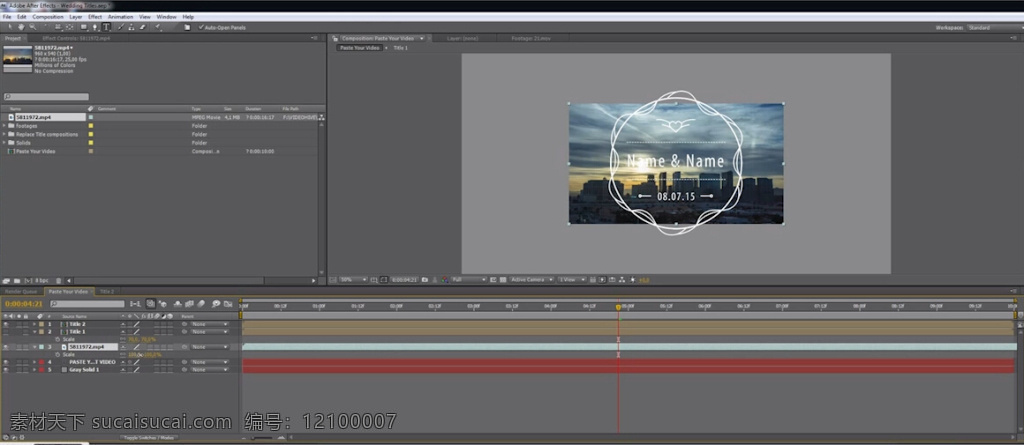The width and height of the screenshot is (1024, 445).
Task: Click Motion Blur icon in timeline
Action: point(200,303)
